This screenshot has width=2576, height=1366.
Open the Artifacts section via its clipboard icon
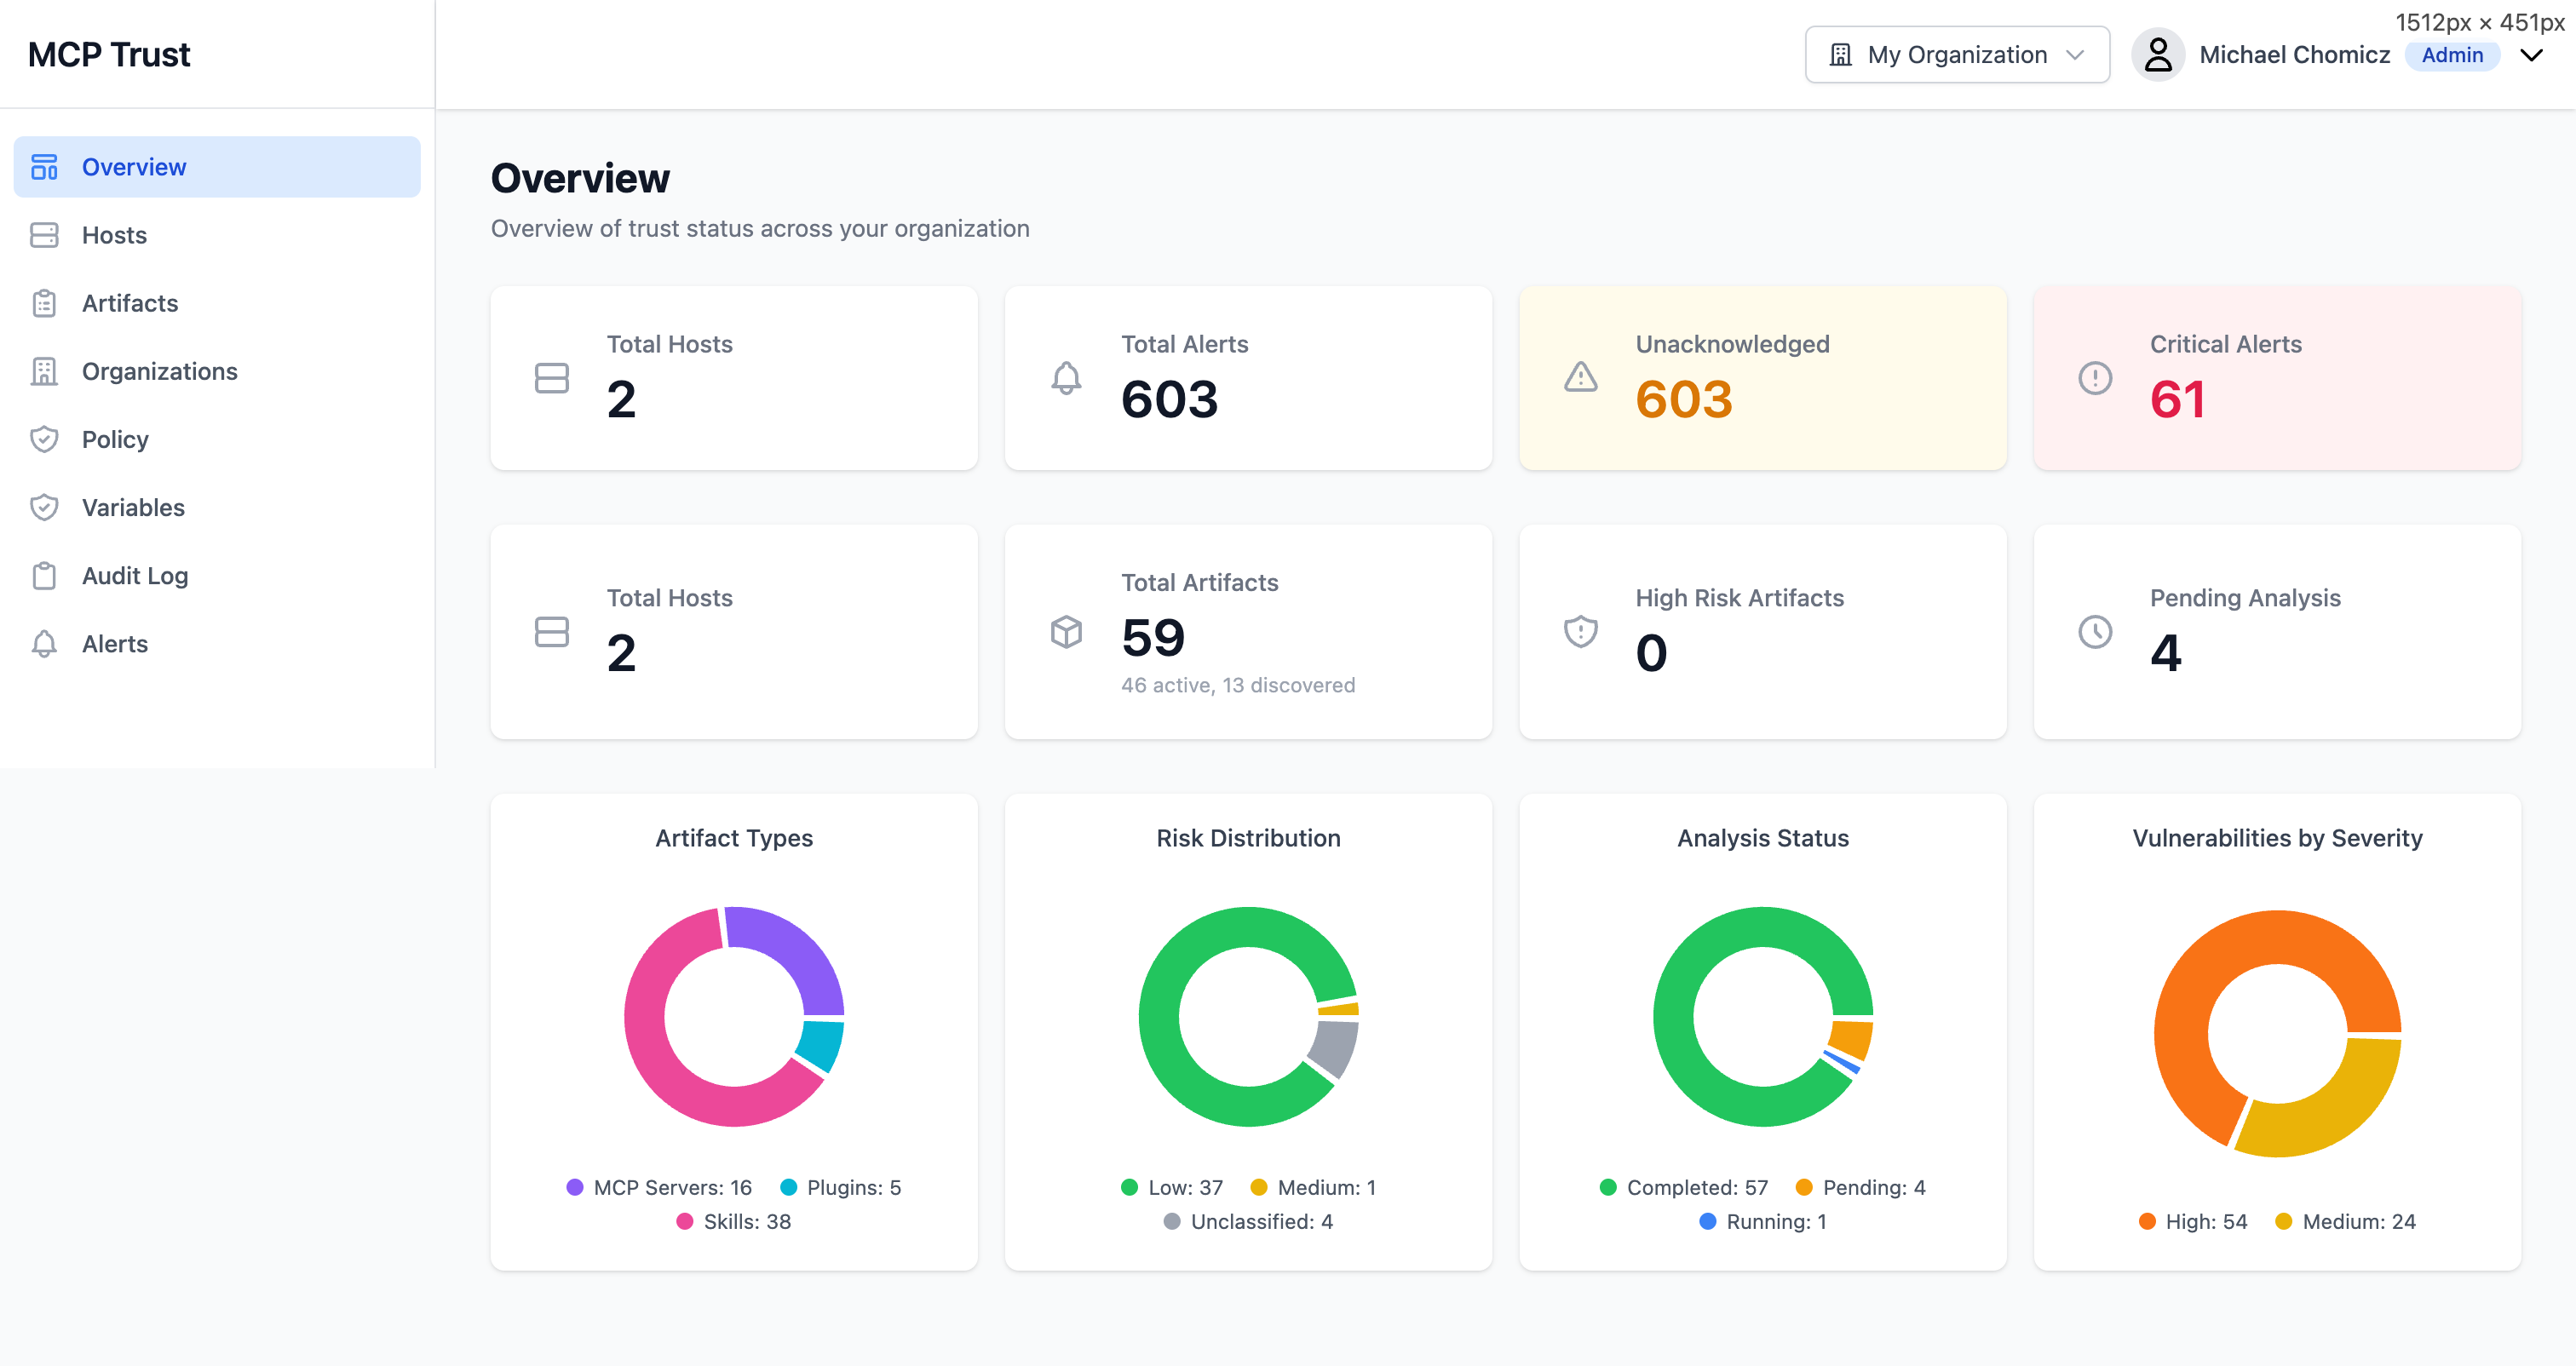pos(44,303)
